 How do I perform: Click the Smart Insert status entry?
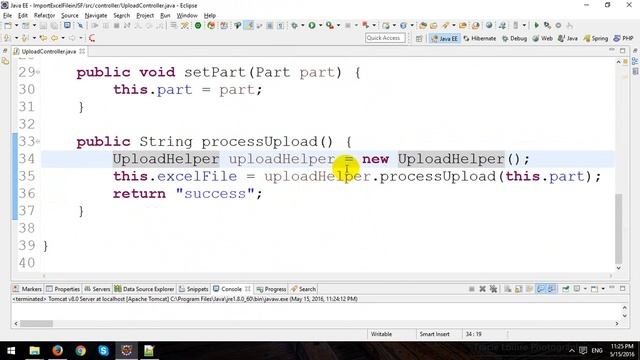[434, 334]
